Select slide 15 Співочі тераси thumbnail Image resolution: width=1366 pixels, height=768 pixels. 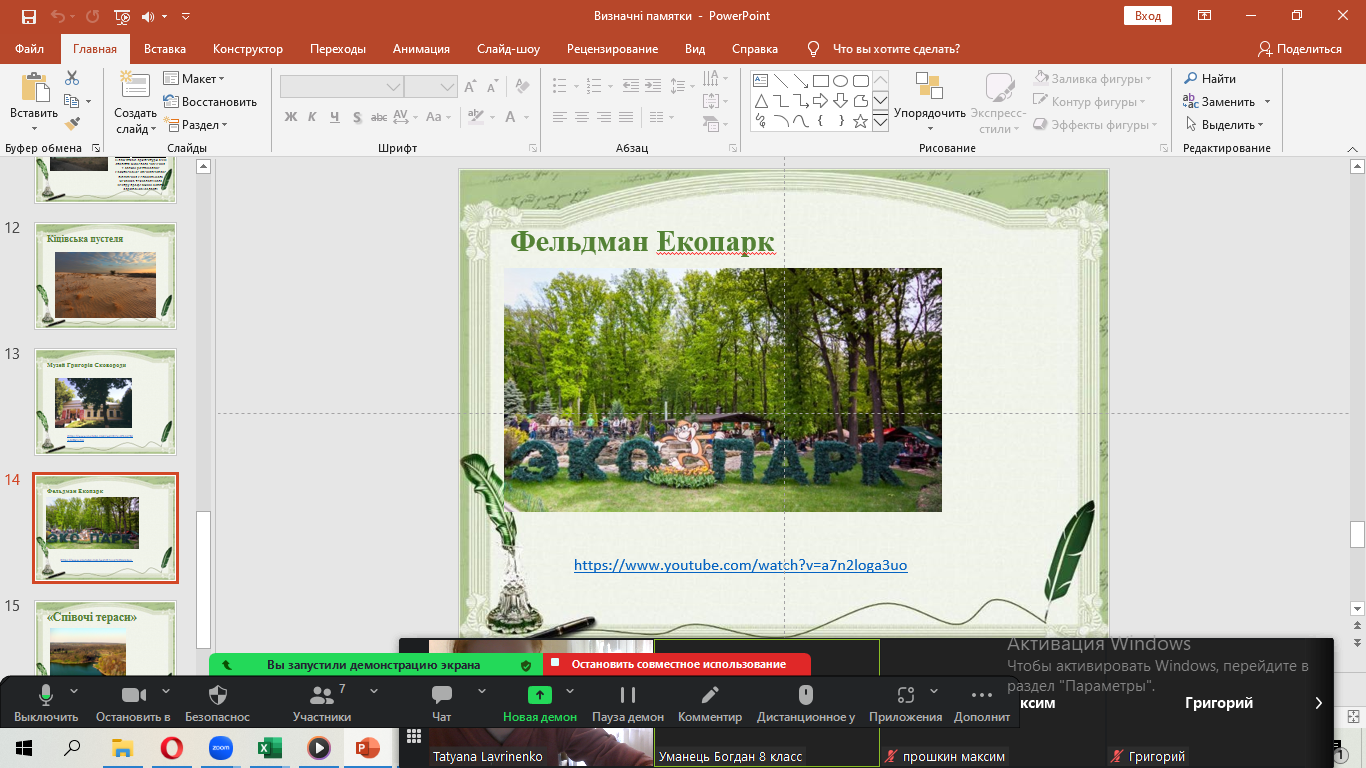(105, 639)
